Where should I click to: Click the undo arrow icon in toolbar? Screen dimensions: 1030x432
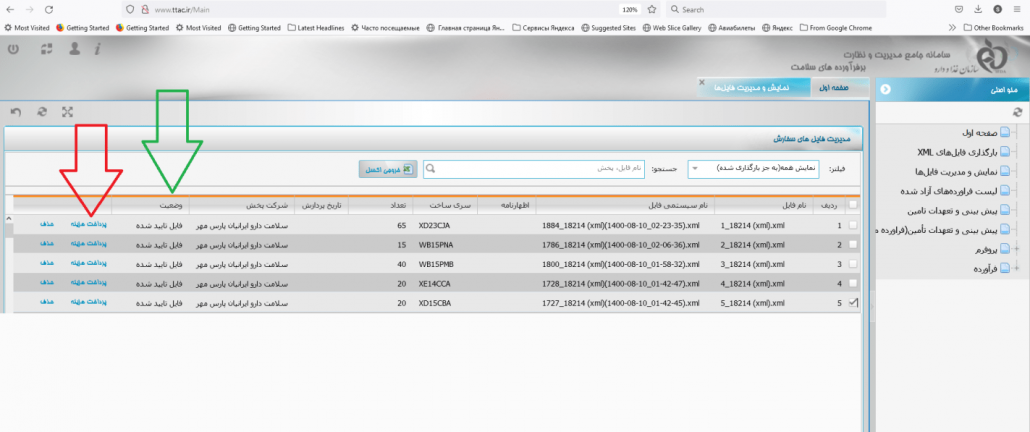(15, 112)
